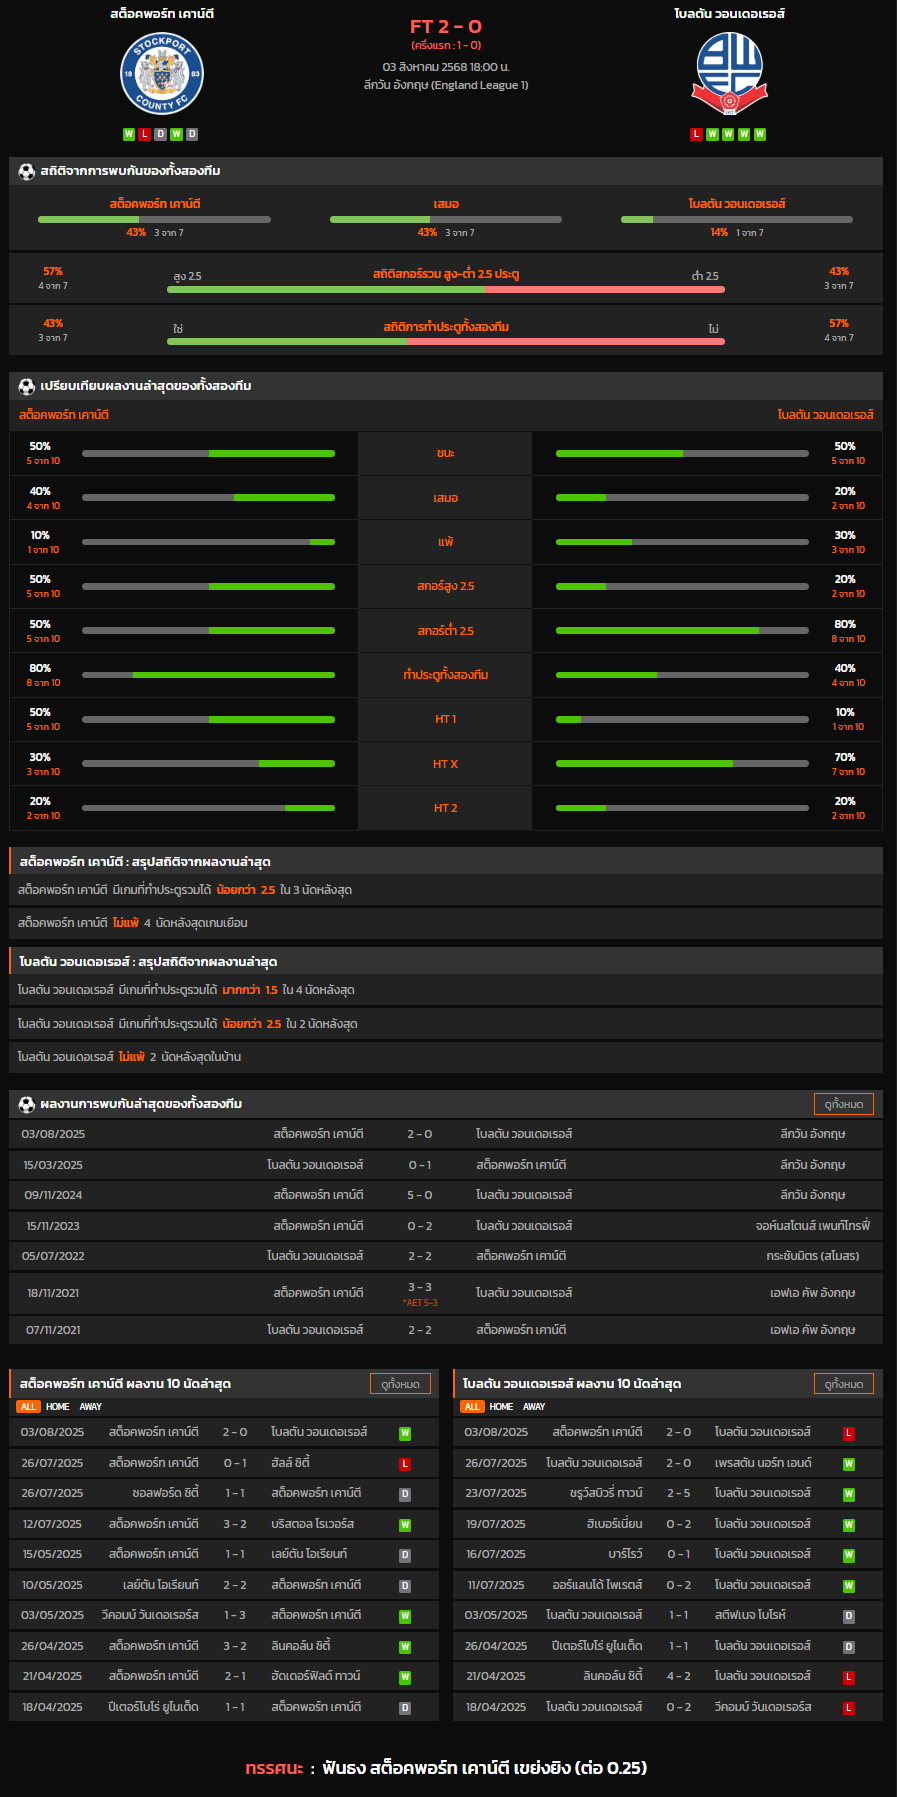Click W badge on Stockport table 03/08/2025 row
This screenshot has height=1797, width=897.
tap(405, 1433)
